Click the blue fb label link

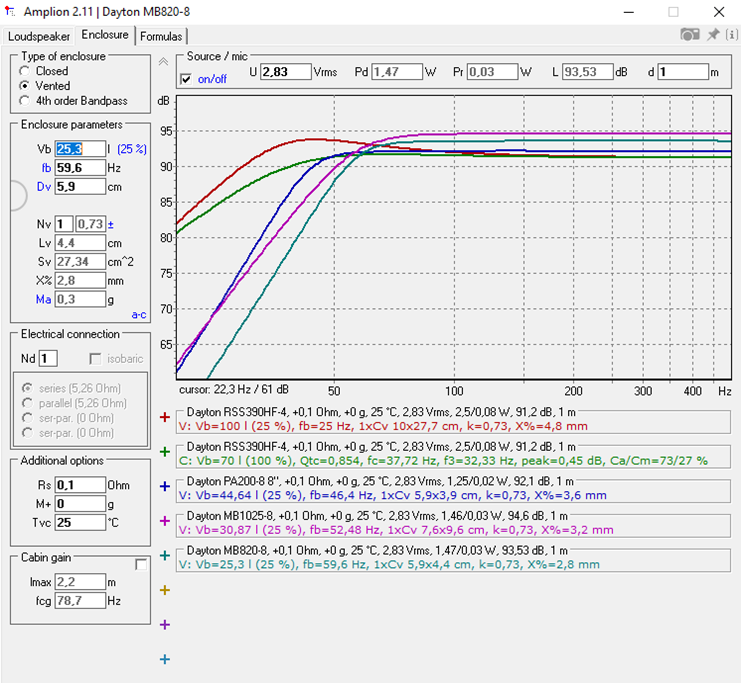tap(46, 168)
